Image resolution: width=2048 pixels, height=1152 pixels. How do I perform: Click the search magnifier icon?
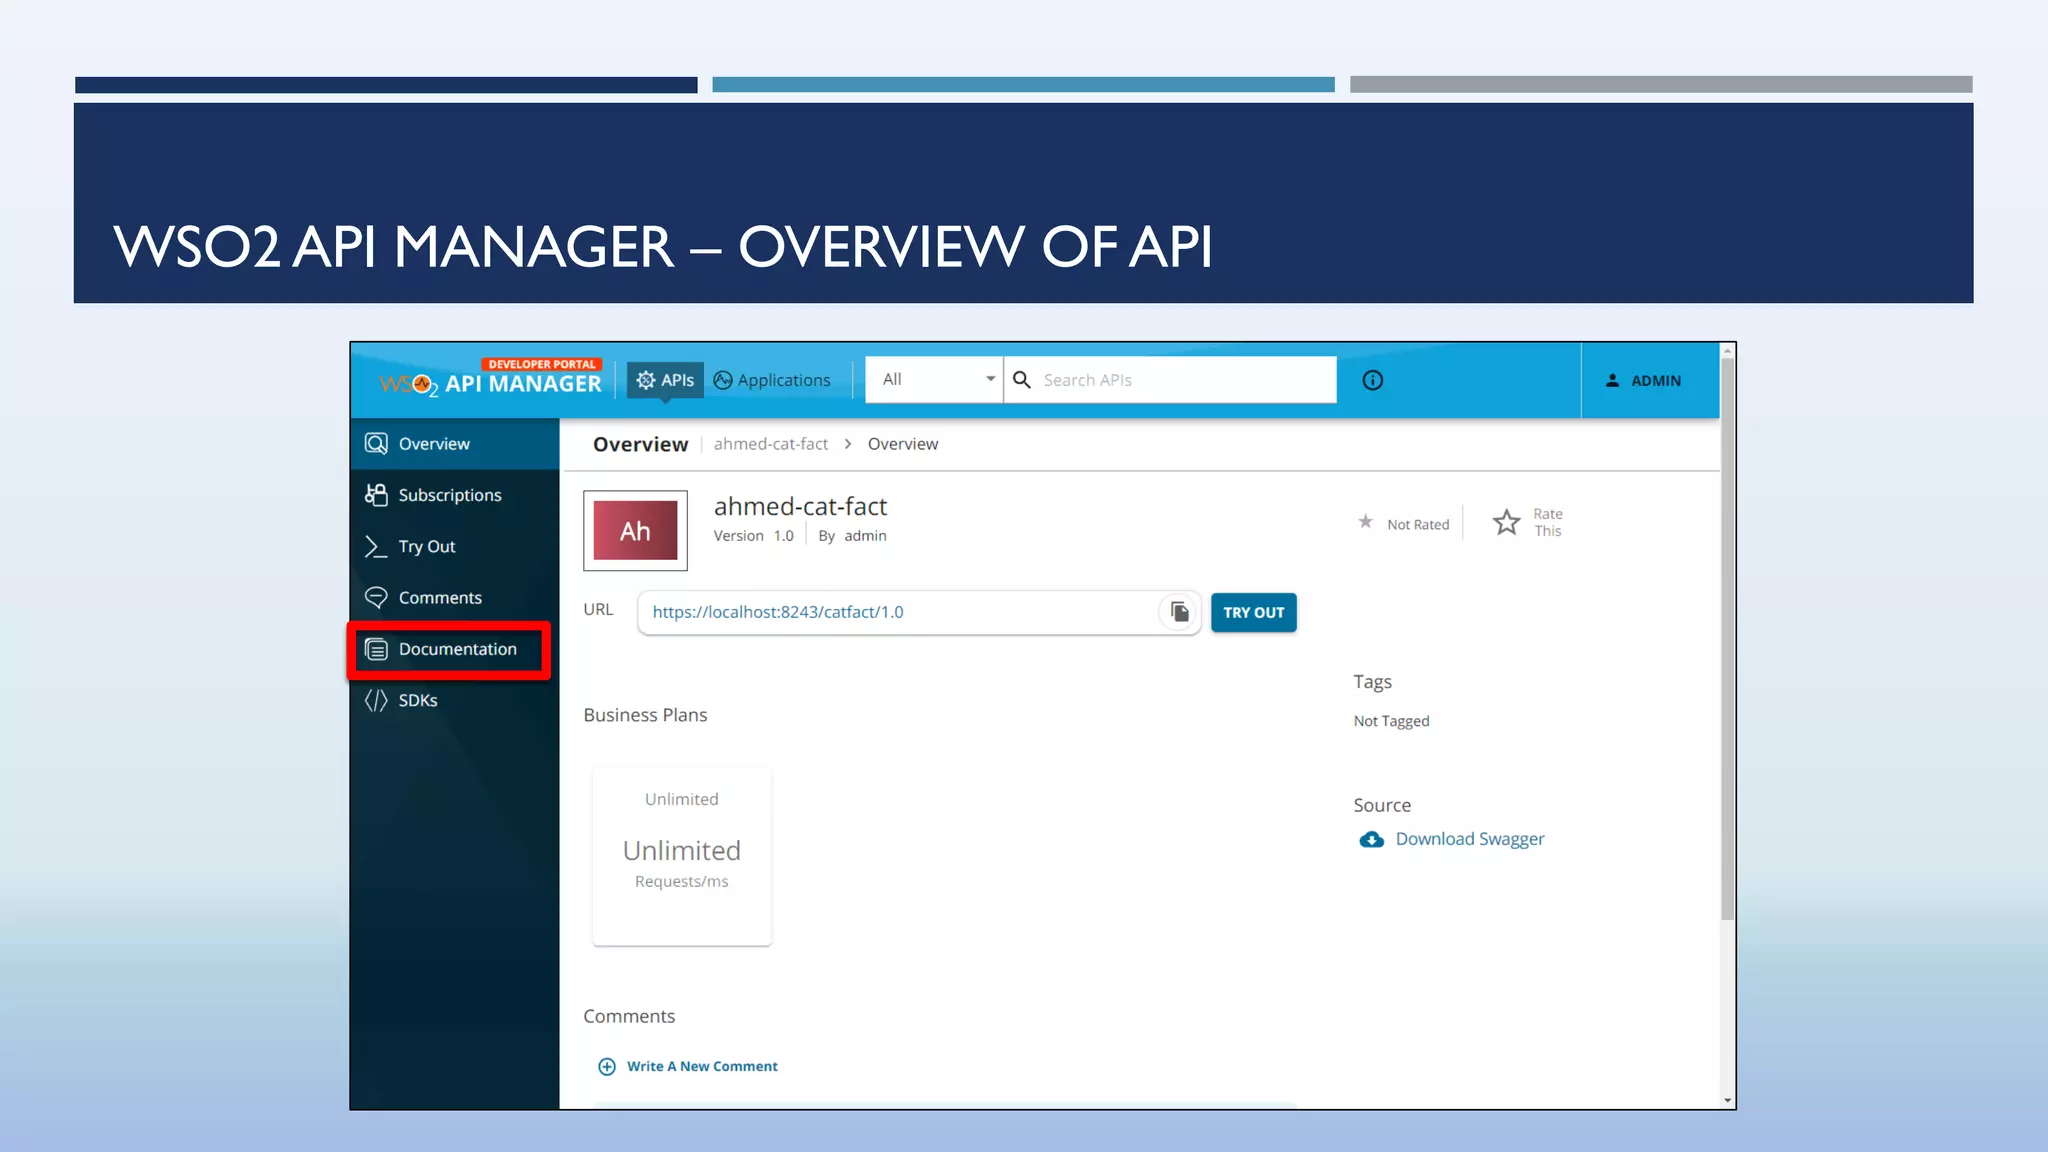pos(1022,380)
